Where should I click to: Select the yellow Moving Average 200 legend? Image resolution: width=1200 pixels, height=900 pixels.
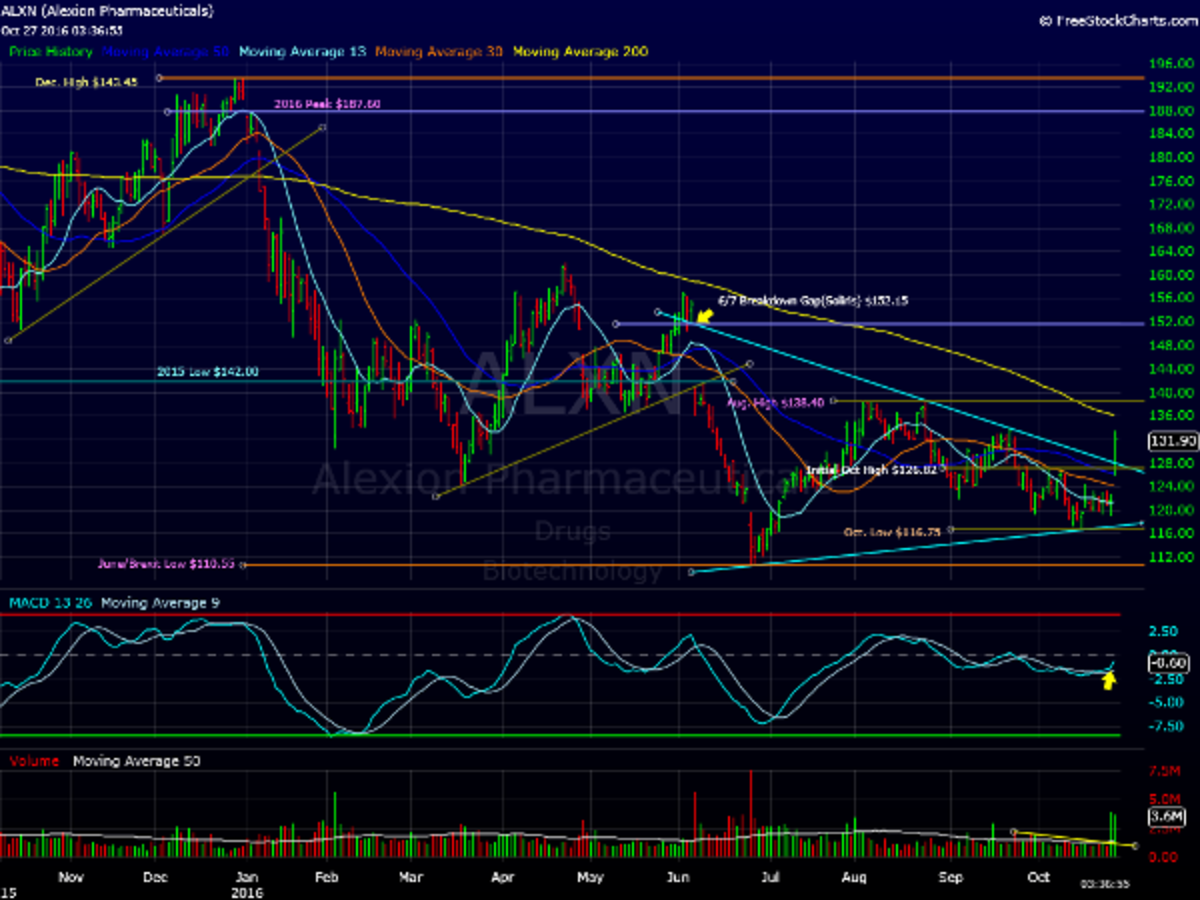click(581, 51)
